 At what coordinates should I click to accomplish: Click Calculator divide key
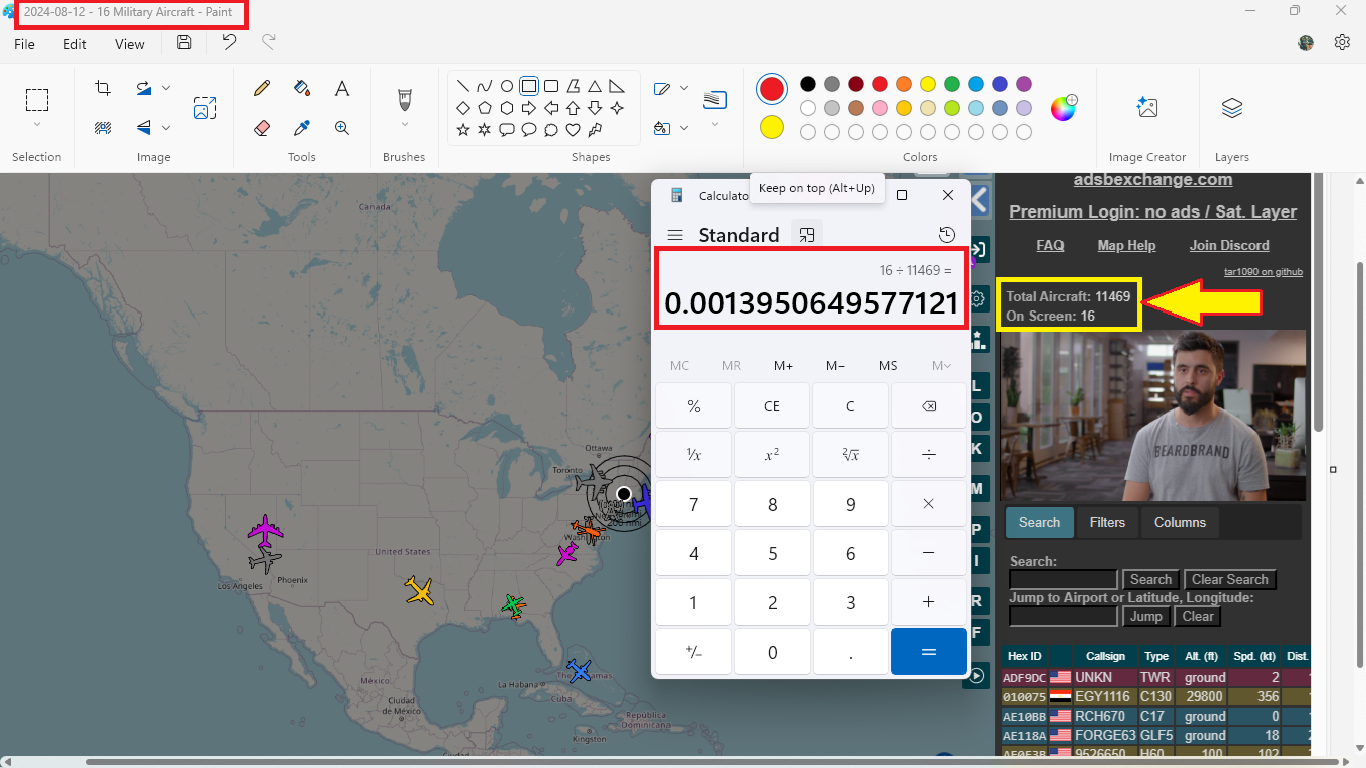929,455
